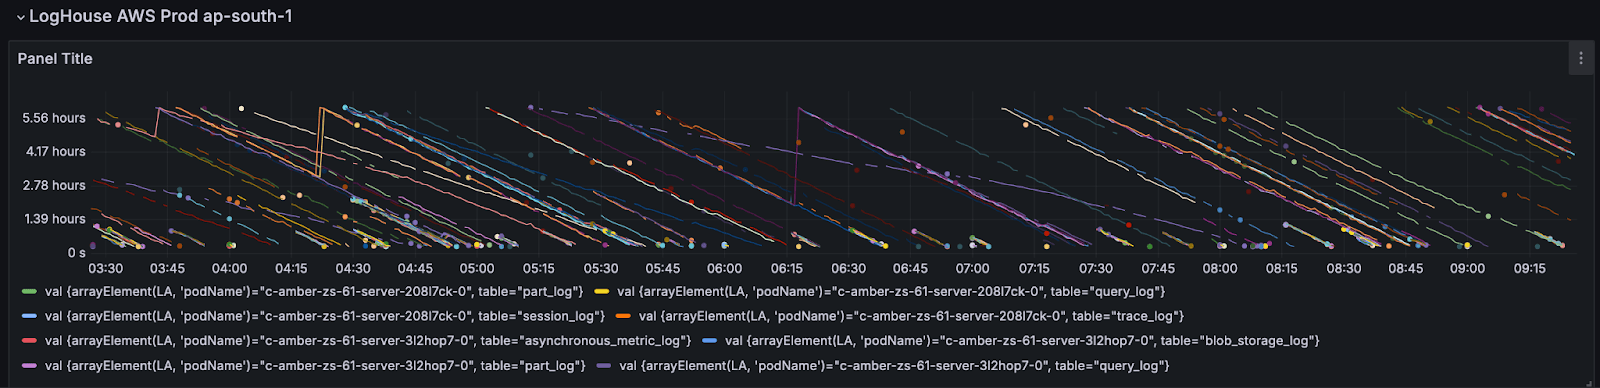The width and height of the screenshot is (1600, 388).
Task: Click the orange vertical spike near 04:20
Action: 320,142
